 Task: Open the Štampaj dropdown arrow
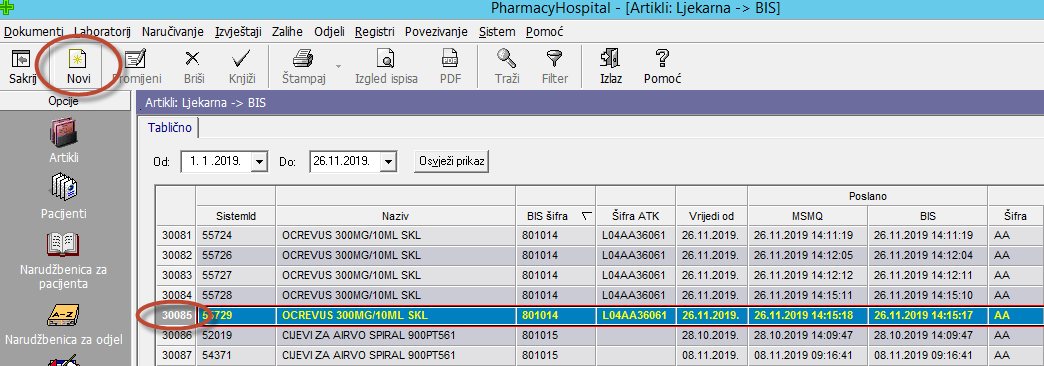pyautogui.click(x=338, y=67)
